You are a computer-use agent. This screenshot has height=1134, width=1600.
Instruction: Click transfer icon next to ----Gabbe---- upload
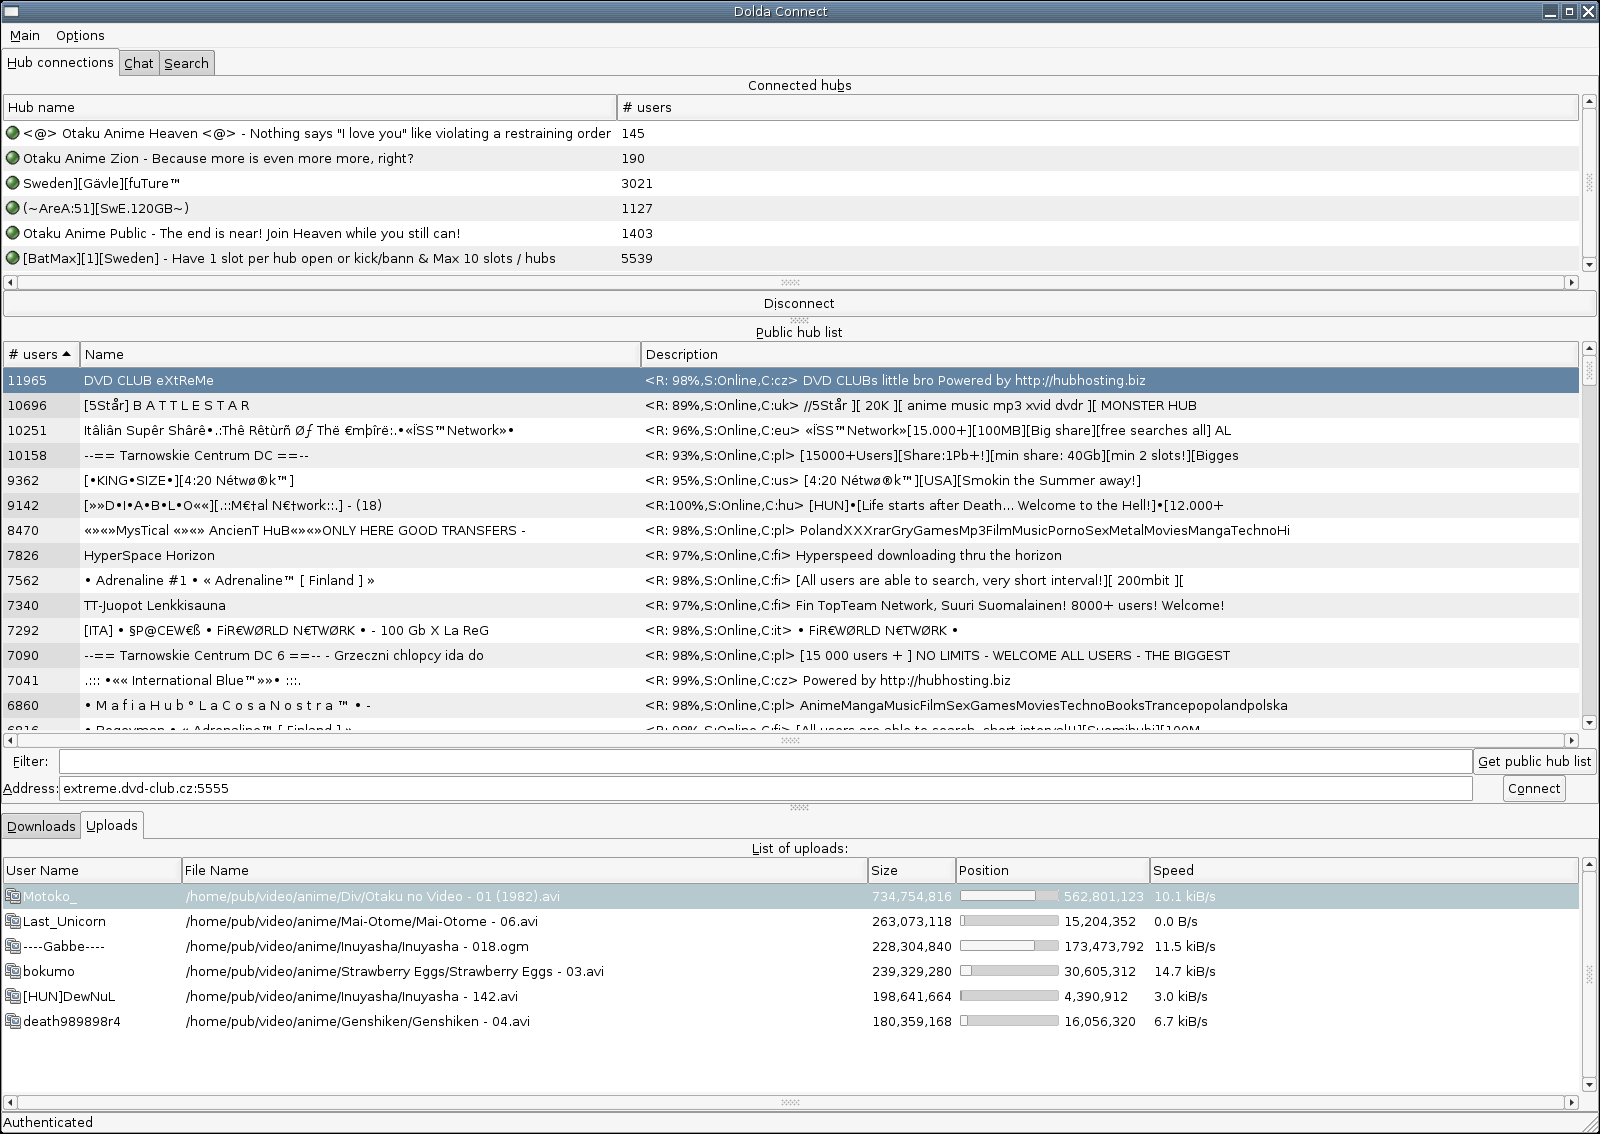(13, 946)
